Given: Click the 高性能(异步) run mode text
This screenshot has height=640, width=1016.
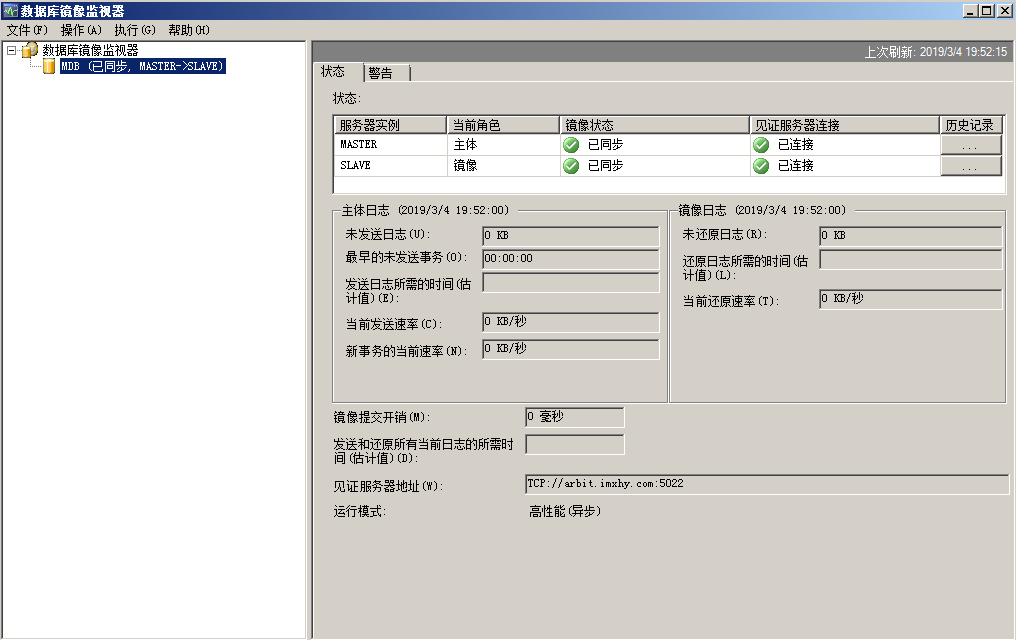Looking at the screenshot, I should point(565,511).
